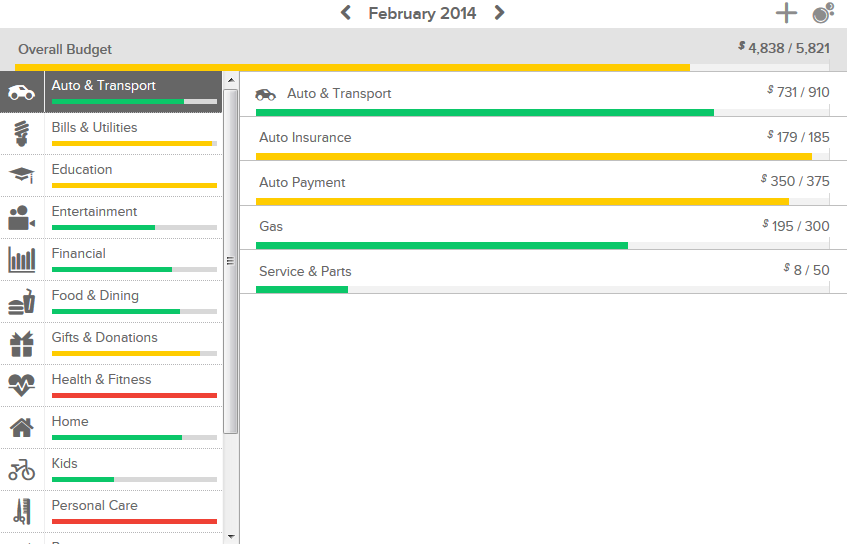Click the category list scrollbar thumb
The height and width of the screenshot is (544, 847).
point(231,261)
